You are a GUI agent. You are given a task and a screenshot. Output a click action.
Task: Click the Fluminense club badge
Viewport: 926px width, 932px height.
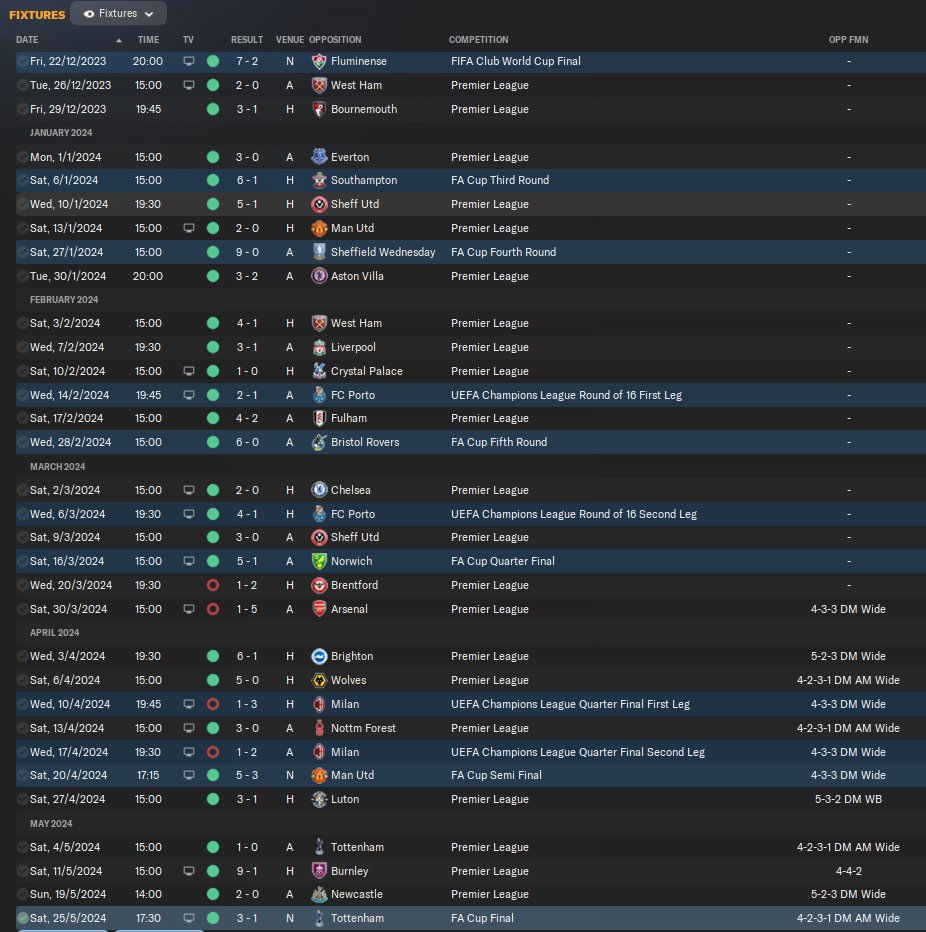(319, 61)
